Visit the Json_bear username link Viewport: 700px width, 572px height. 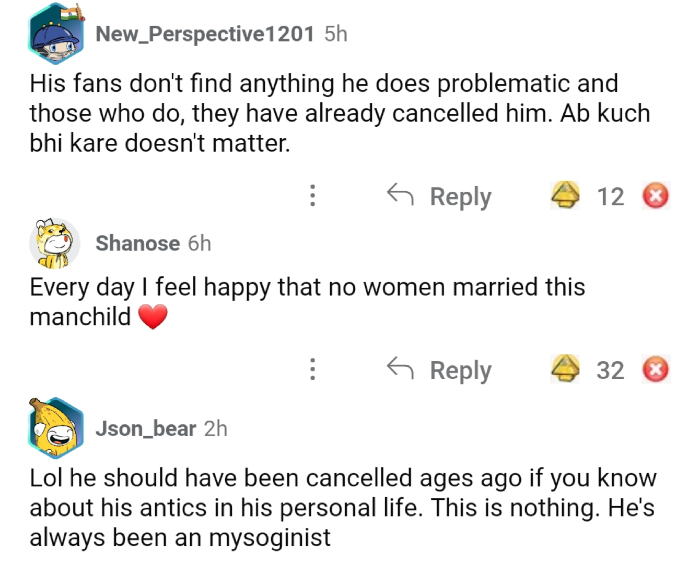pos(146,428)
